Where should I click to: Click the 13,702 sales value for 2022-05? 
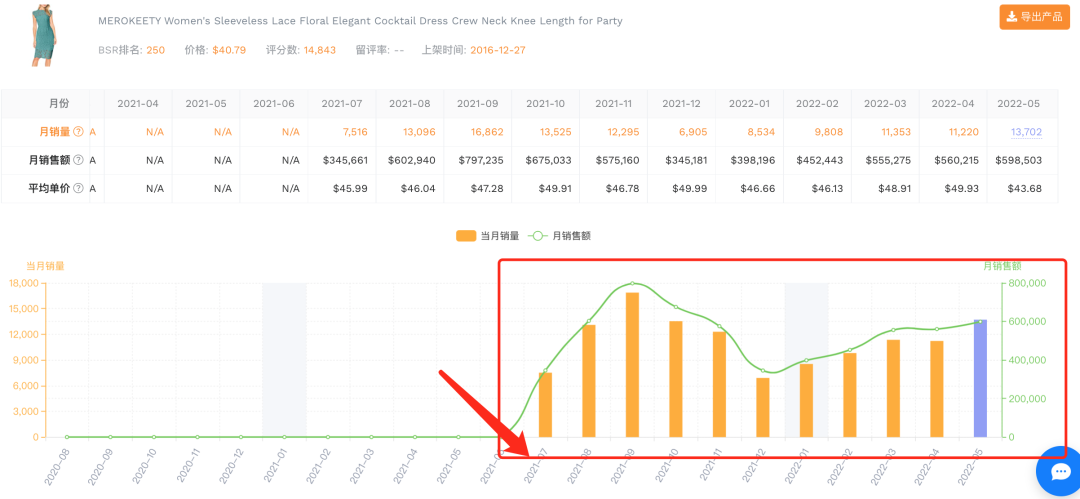(x=1026, y=132)
